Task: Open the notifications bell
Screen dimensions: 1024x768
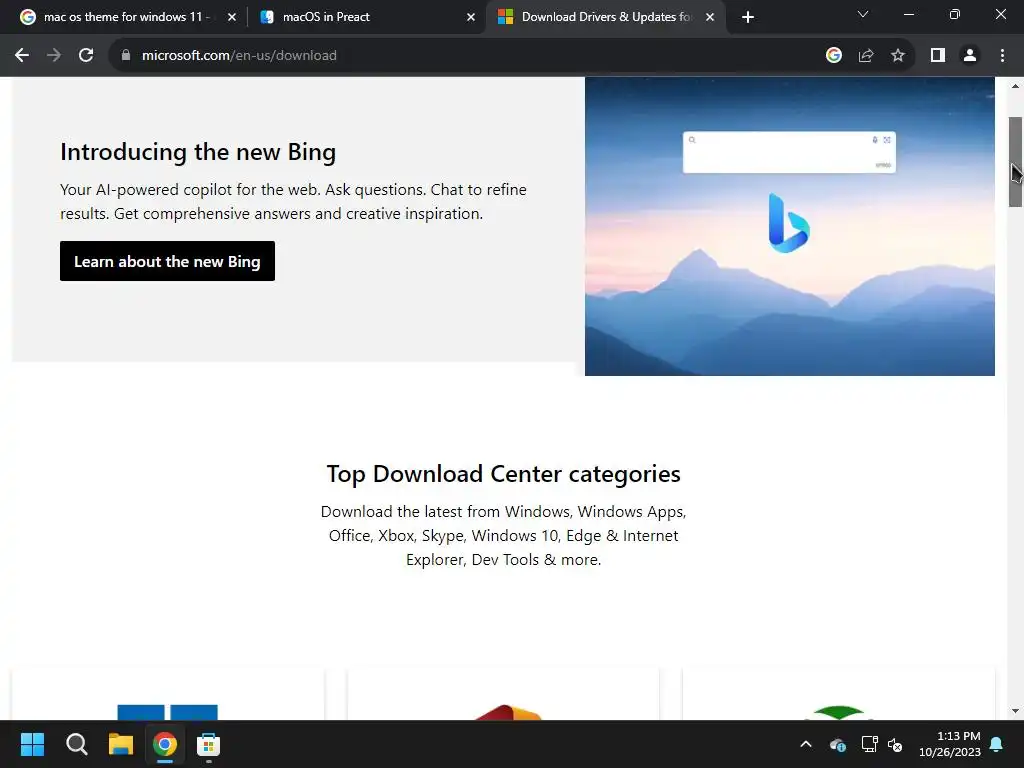Action: (997, 744)
